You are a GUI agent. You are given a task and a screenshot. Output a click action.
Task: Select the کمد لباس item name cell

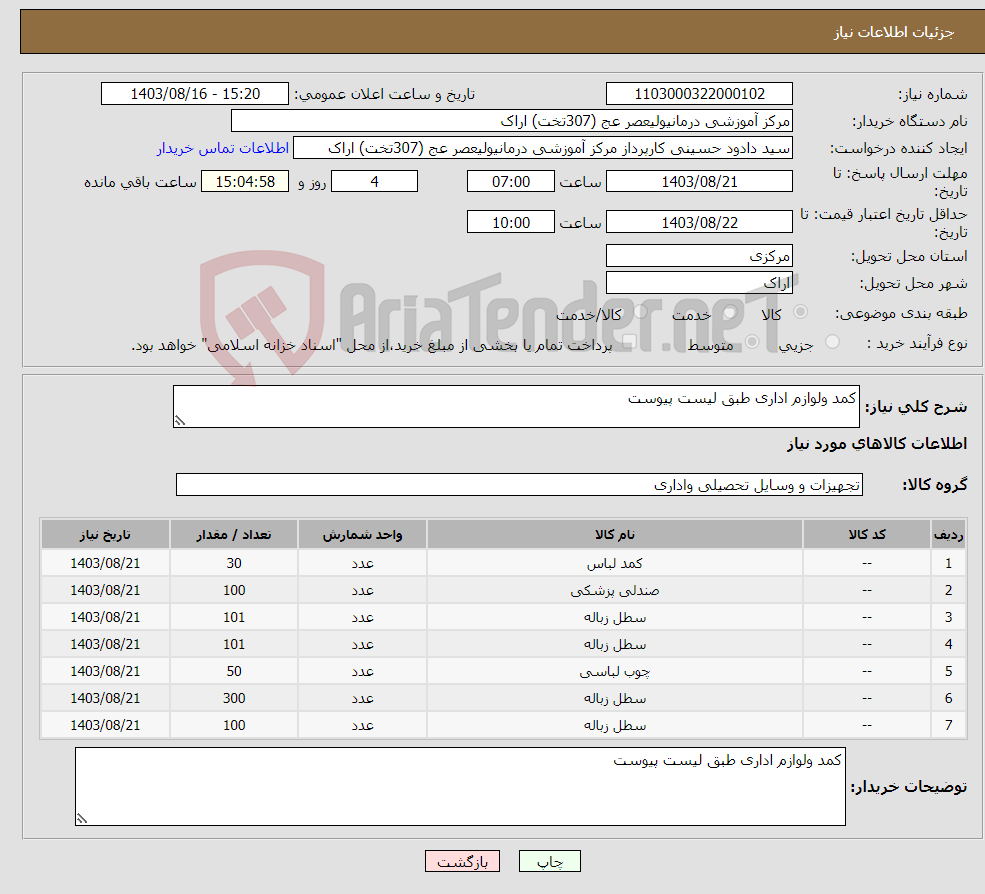tap(615, 564)
